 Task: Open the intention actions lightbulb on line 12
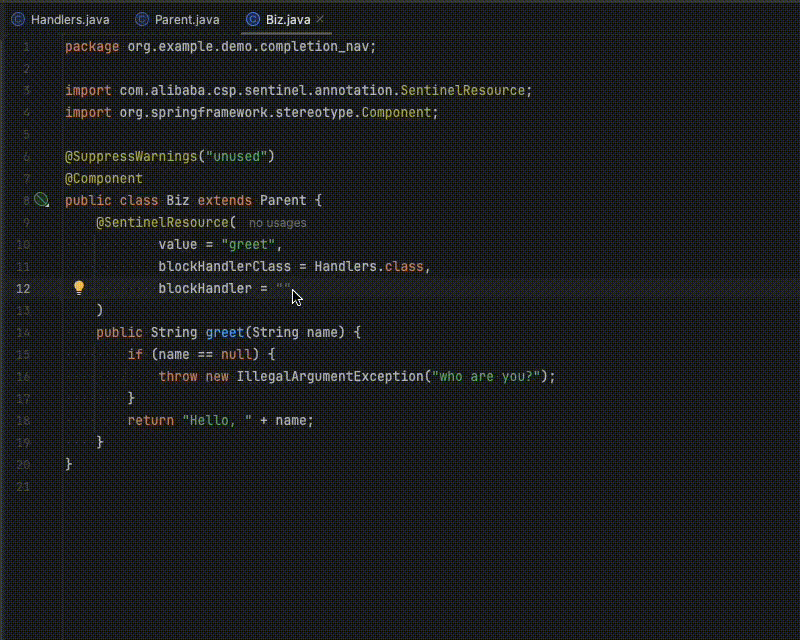tap(80, 288)
